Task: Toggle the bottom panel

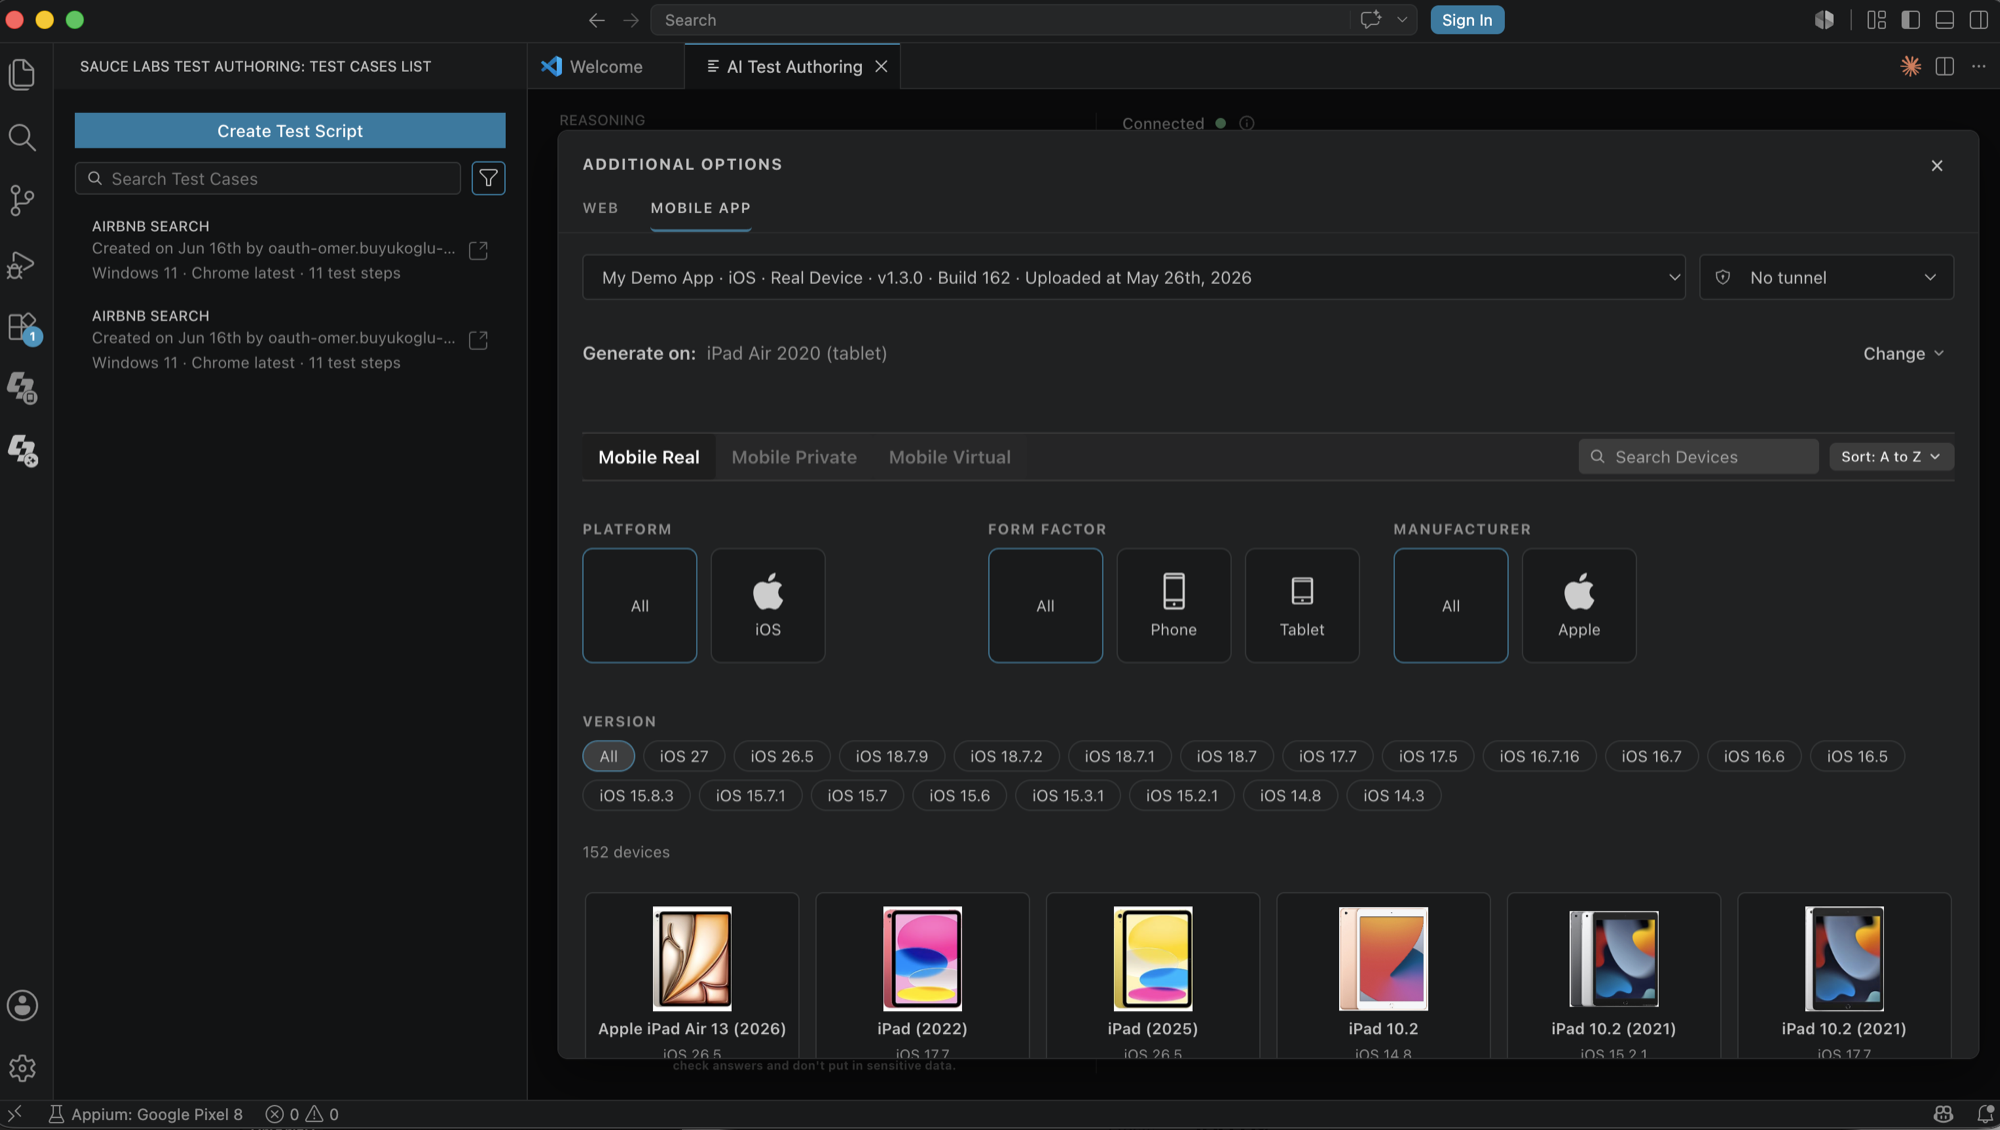Action: coord(1945,20)
